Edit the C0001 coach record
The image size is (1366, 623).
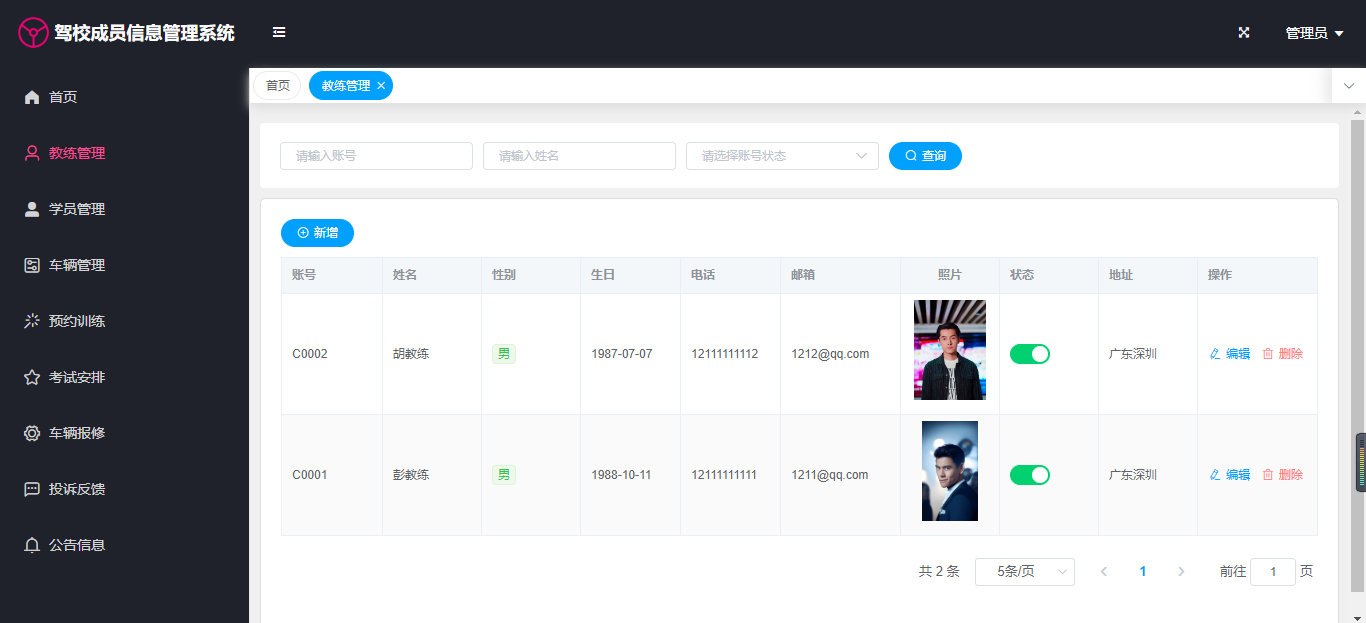click(1230, 475)
